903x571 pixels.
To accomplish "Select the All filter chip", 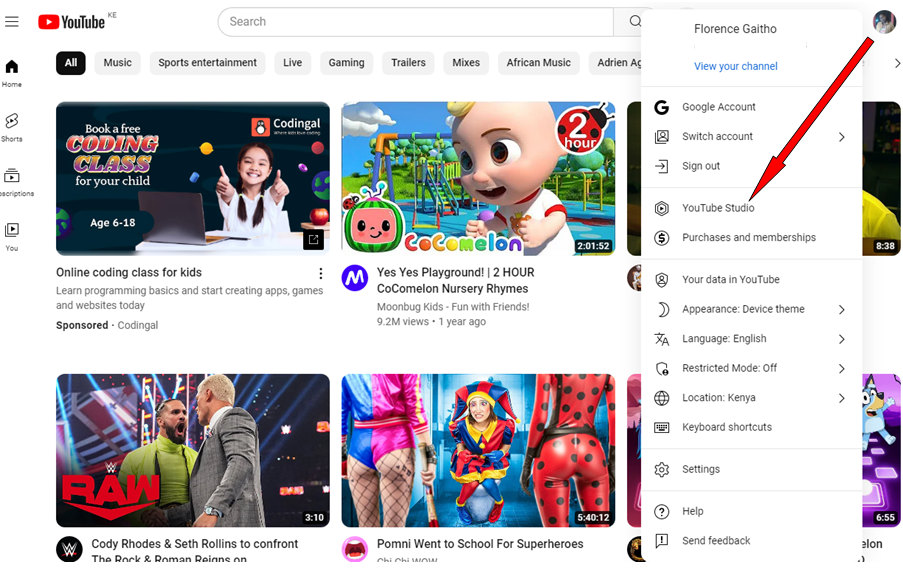I will pyautogui.click(x=71, y=63).
